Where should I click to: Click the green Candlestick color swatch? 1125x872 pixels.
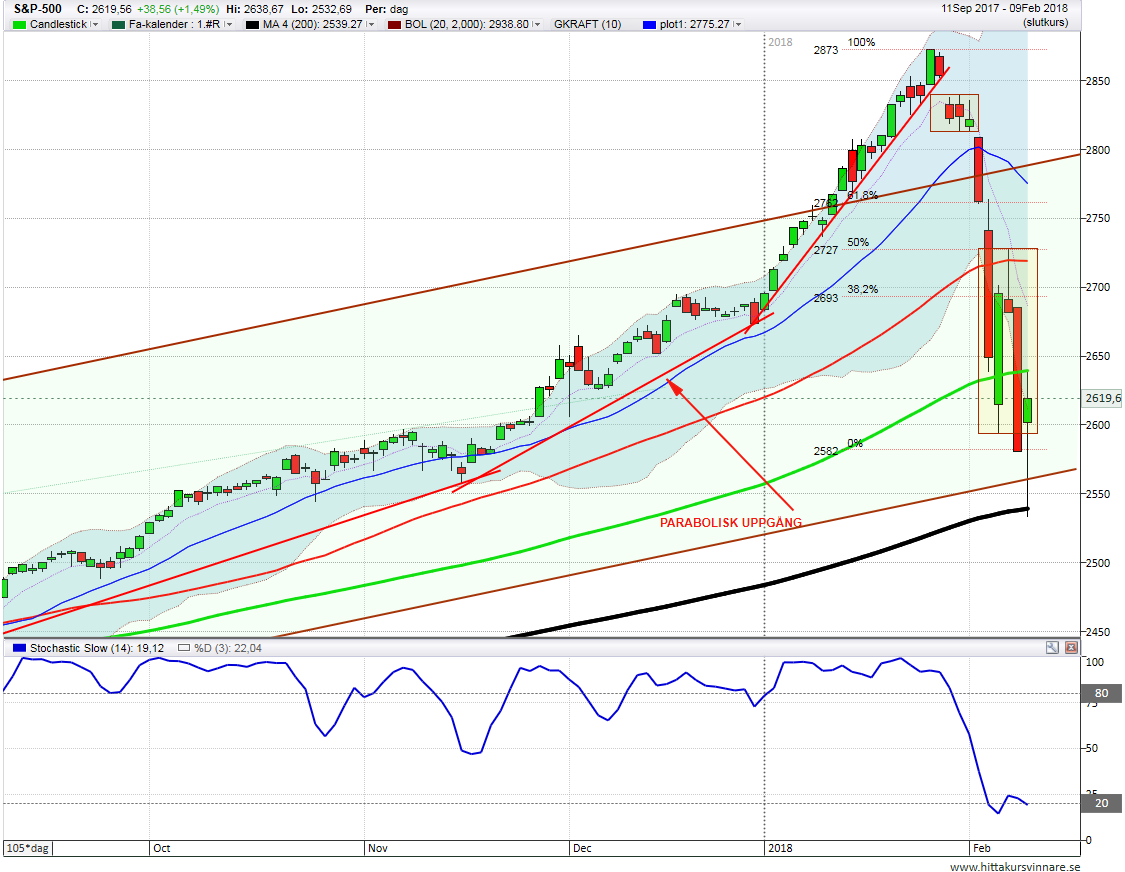[x=19, y=24]
